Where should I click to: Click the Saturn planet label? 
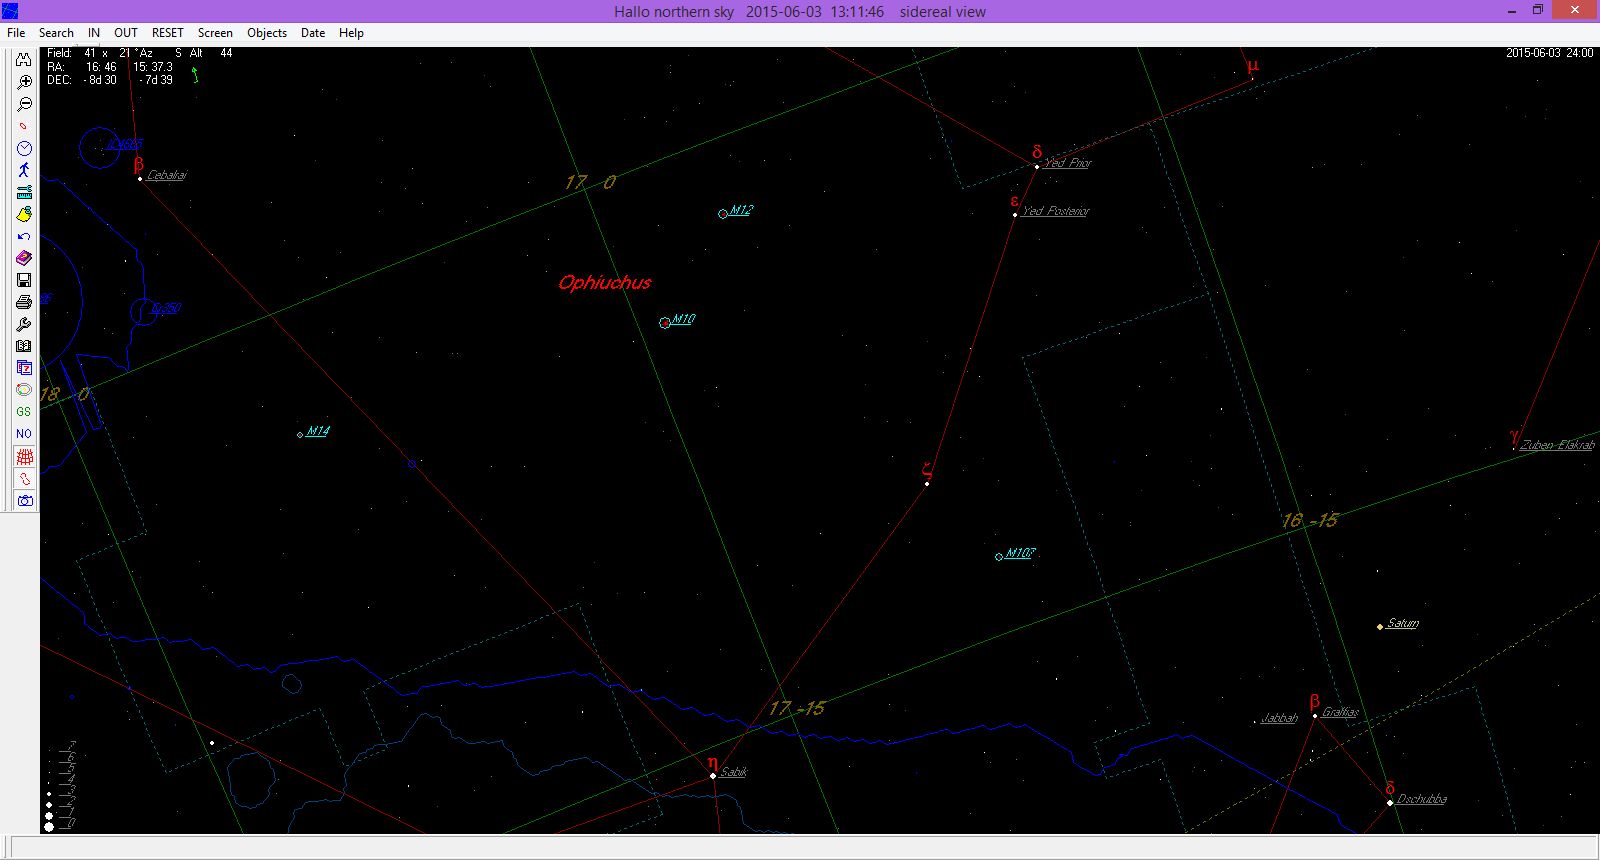coord(1403,623)
